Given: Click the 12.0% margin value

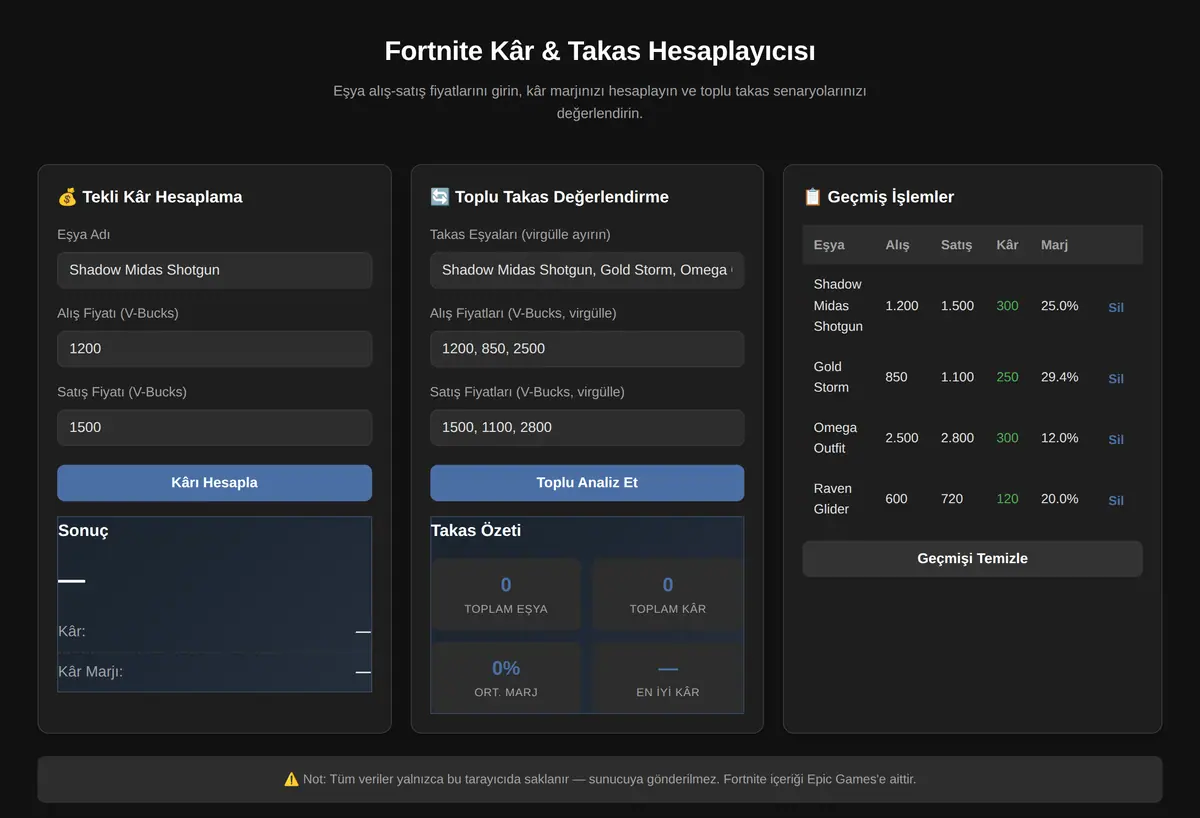Looking at the screenshot, I should 1059,438.
